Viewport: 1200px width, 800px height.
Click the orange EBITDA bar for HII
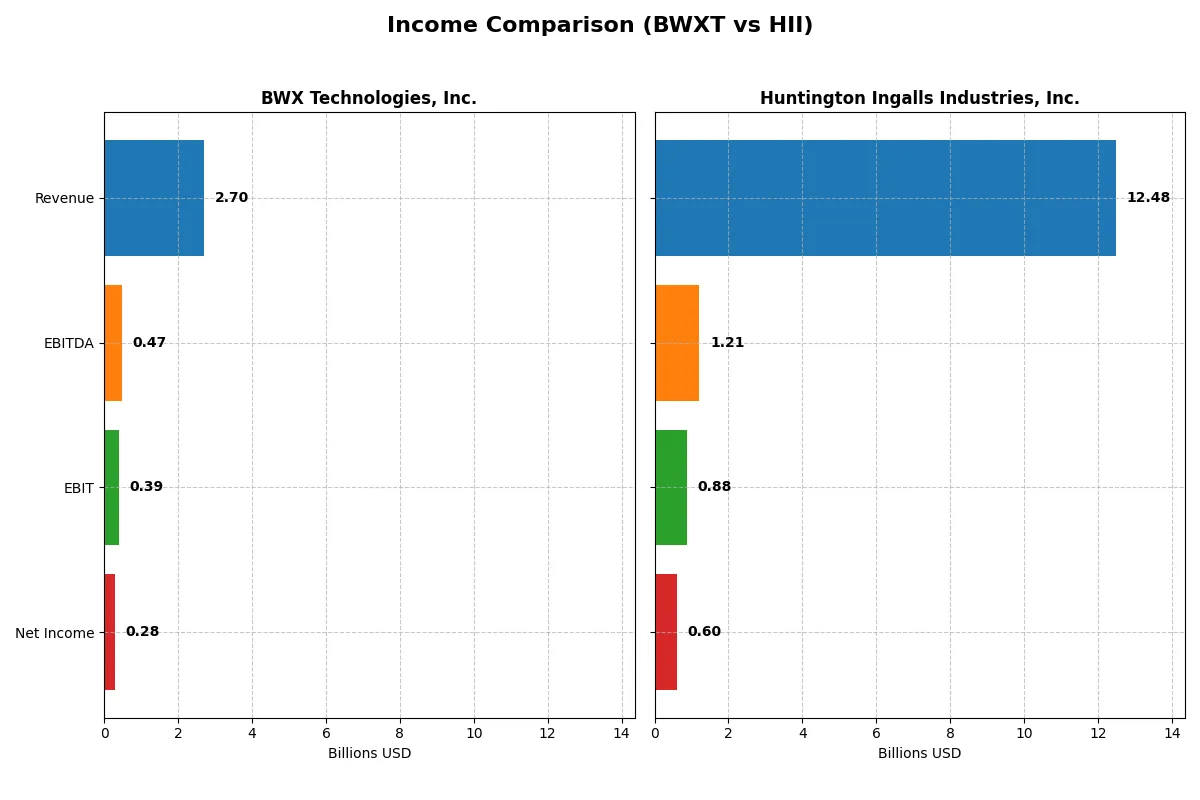[676, 342]
